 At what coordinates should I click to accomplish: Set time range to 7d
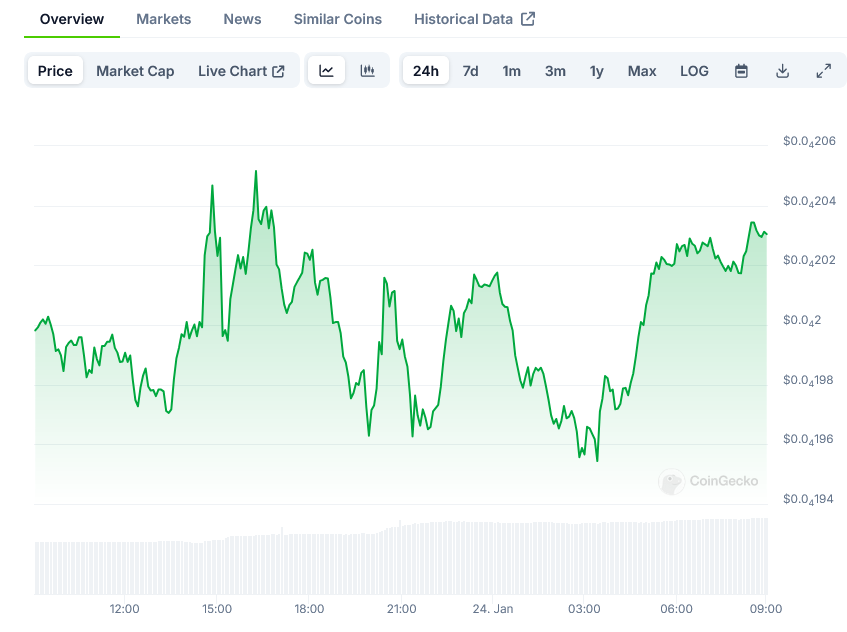pyautogui.click(x=470, y=71)
